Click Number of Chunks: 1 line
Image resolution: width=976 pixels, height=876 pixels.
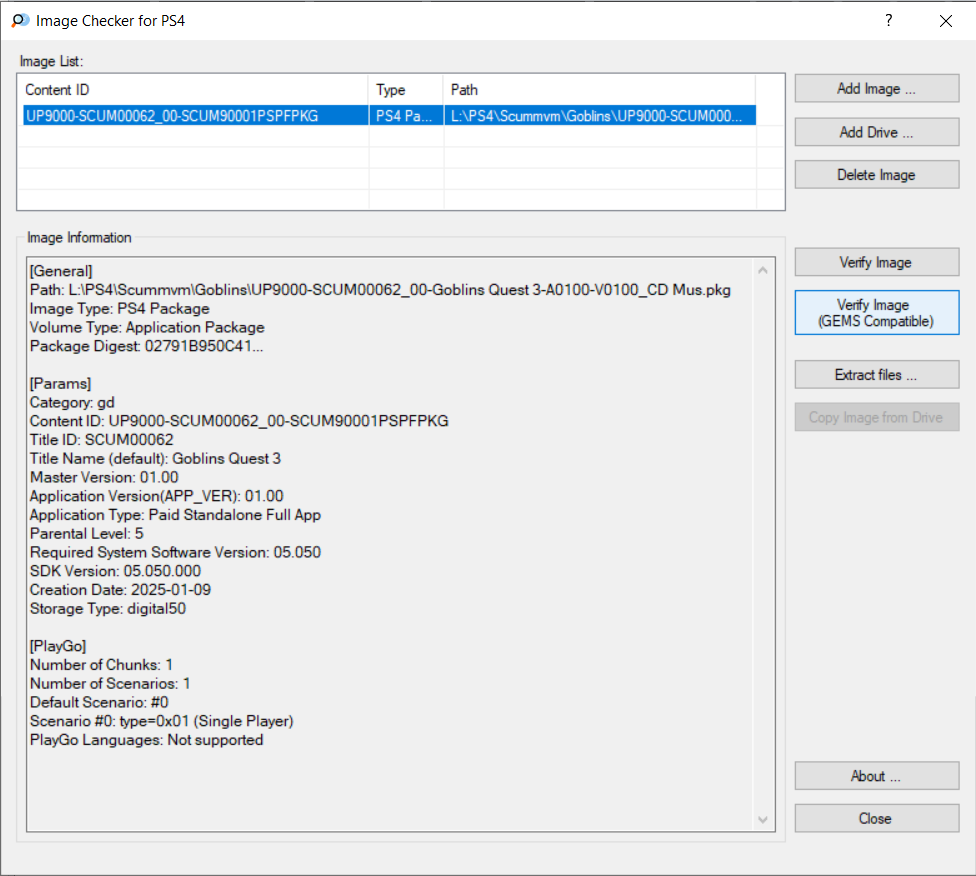point(101,664)
